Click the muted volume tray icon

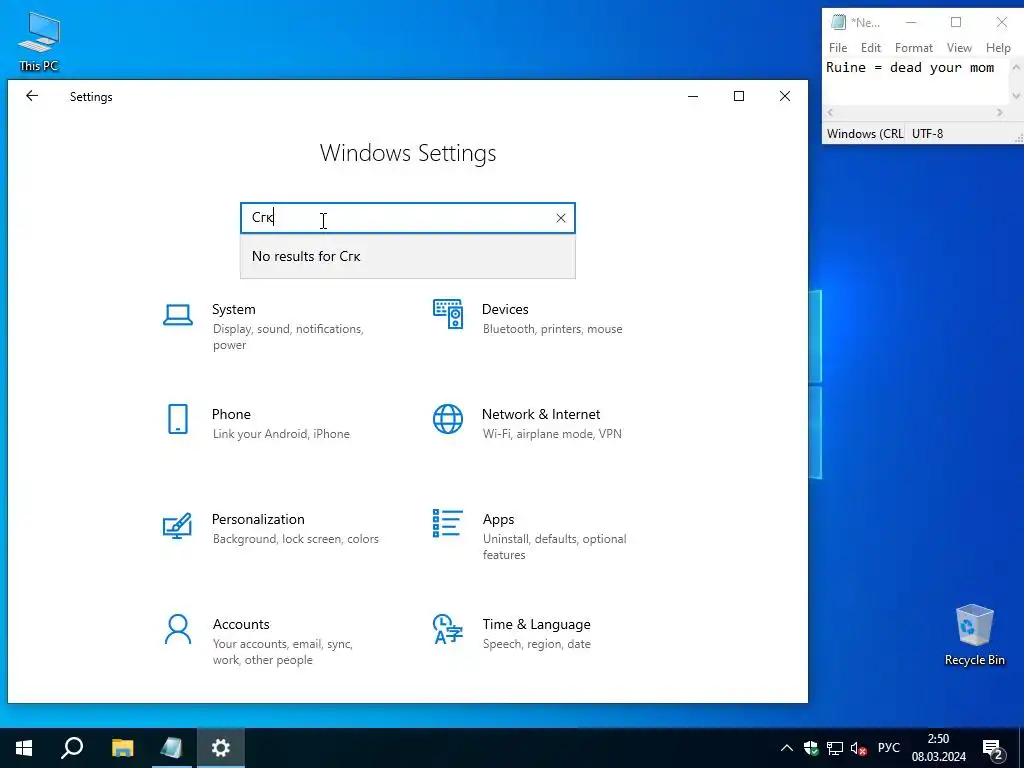[859, 748]
